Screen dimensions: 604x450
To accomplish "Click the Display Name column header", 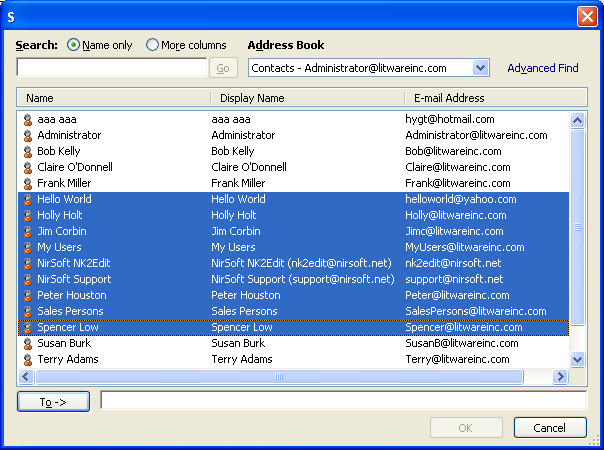I will tap(307, 98).
